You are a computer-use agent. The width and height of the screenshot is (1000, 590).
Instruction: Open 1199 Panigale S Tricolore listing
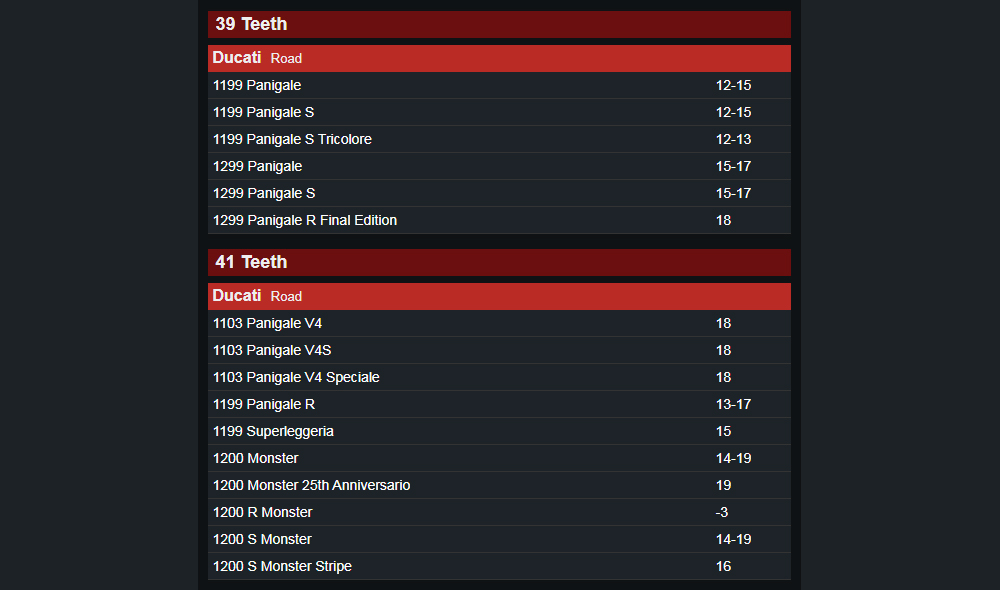(499, 139)
